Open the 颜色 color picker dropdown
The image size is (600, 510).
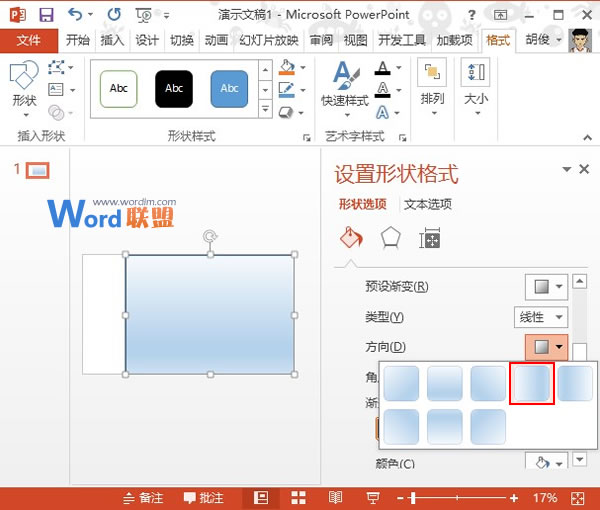[546, 463]
